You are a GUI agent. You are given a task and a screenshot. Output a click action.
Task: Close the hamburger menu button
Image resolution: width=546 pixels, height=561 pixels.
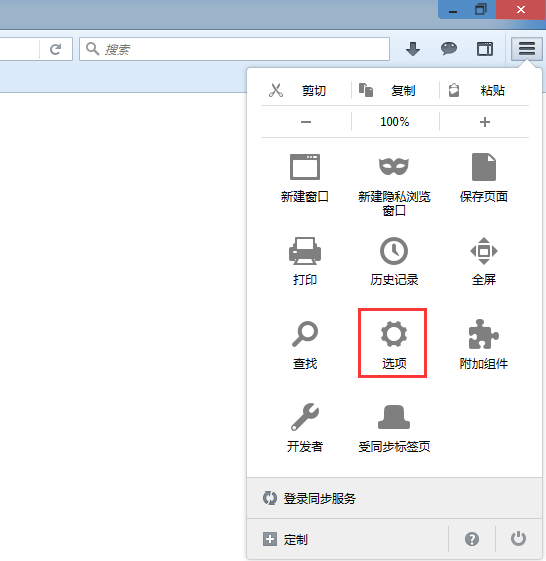pos(527,49)
